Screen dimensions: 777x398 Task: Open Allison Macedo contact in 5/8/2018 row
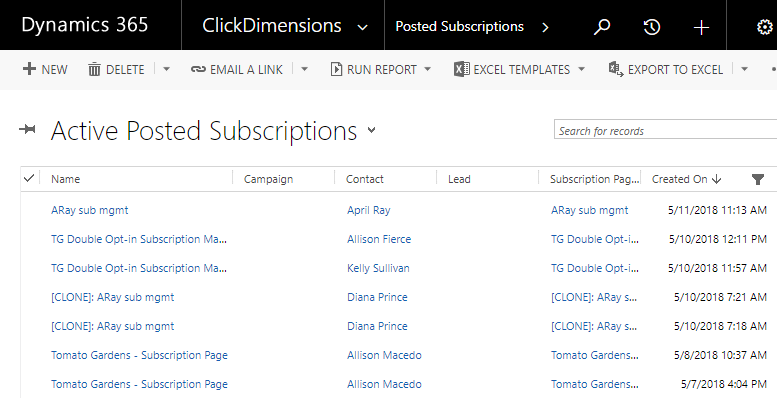[x=384, y=355]
